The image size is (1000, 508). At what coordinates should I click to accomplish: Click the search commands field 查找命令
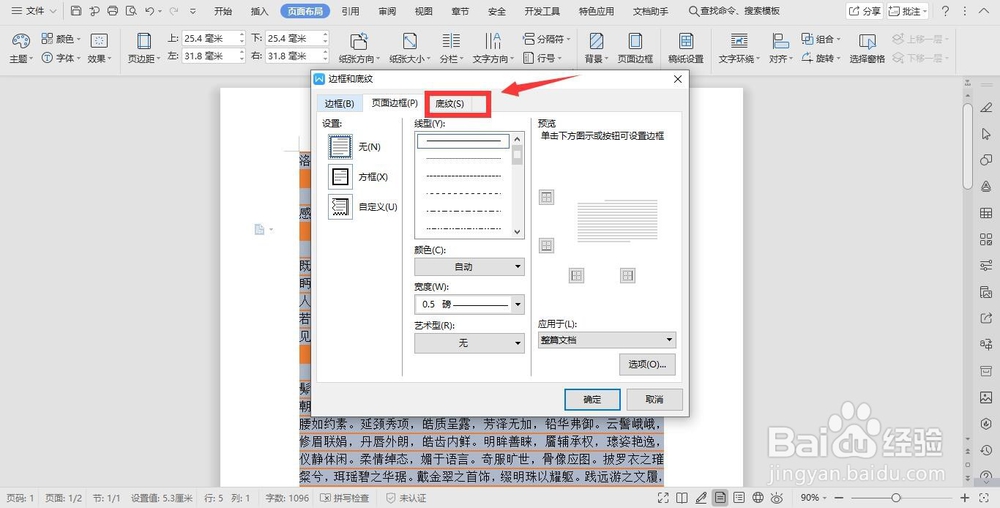click(x=734, y=11)
